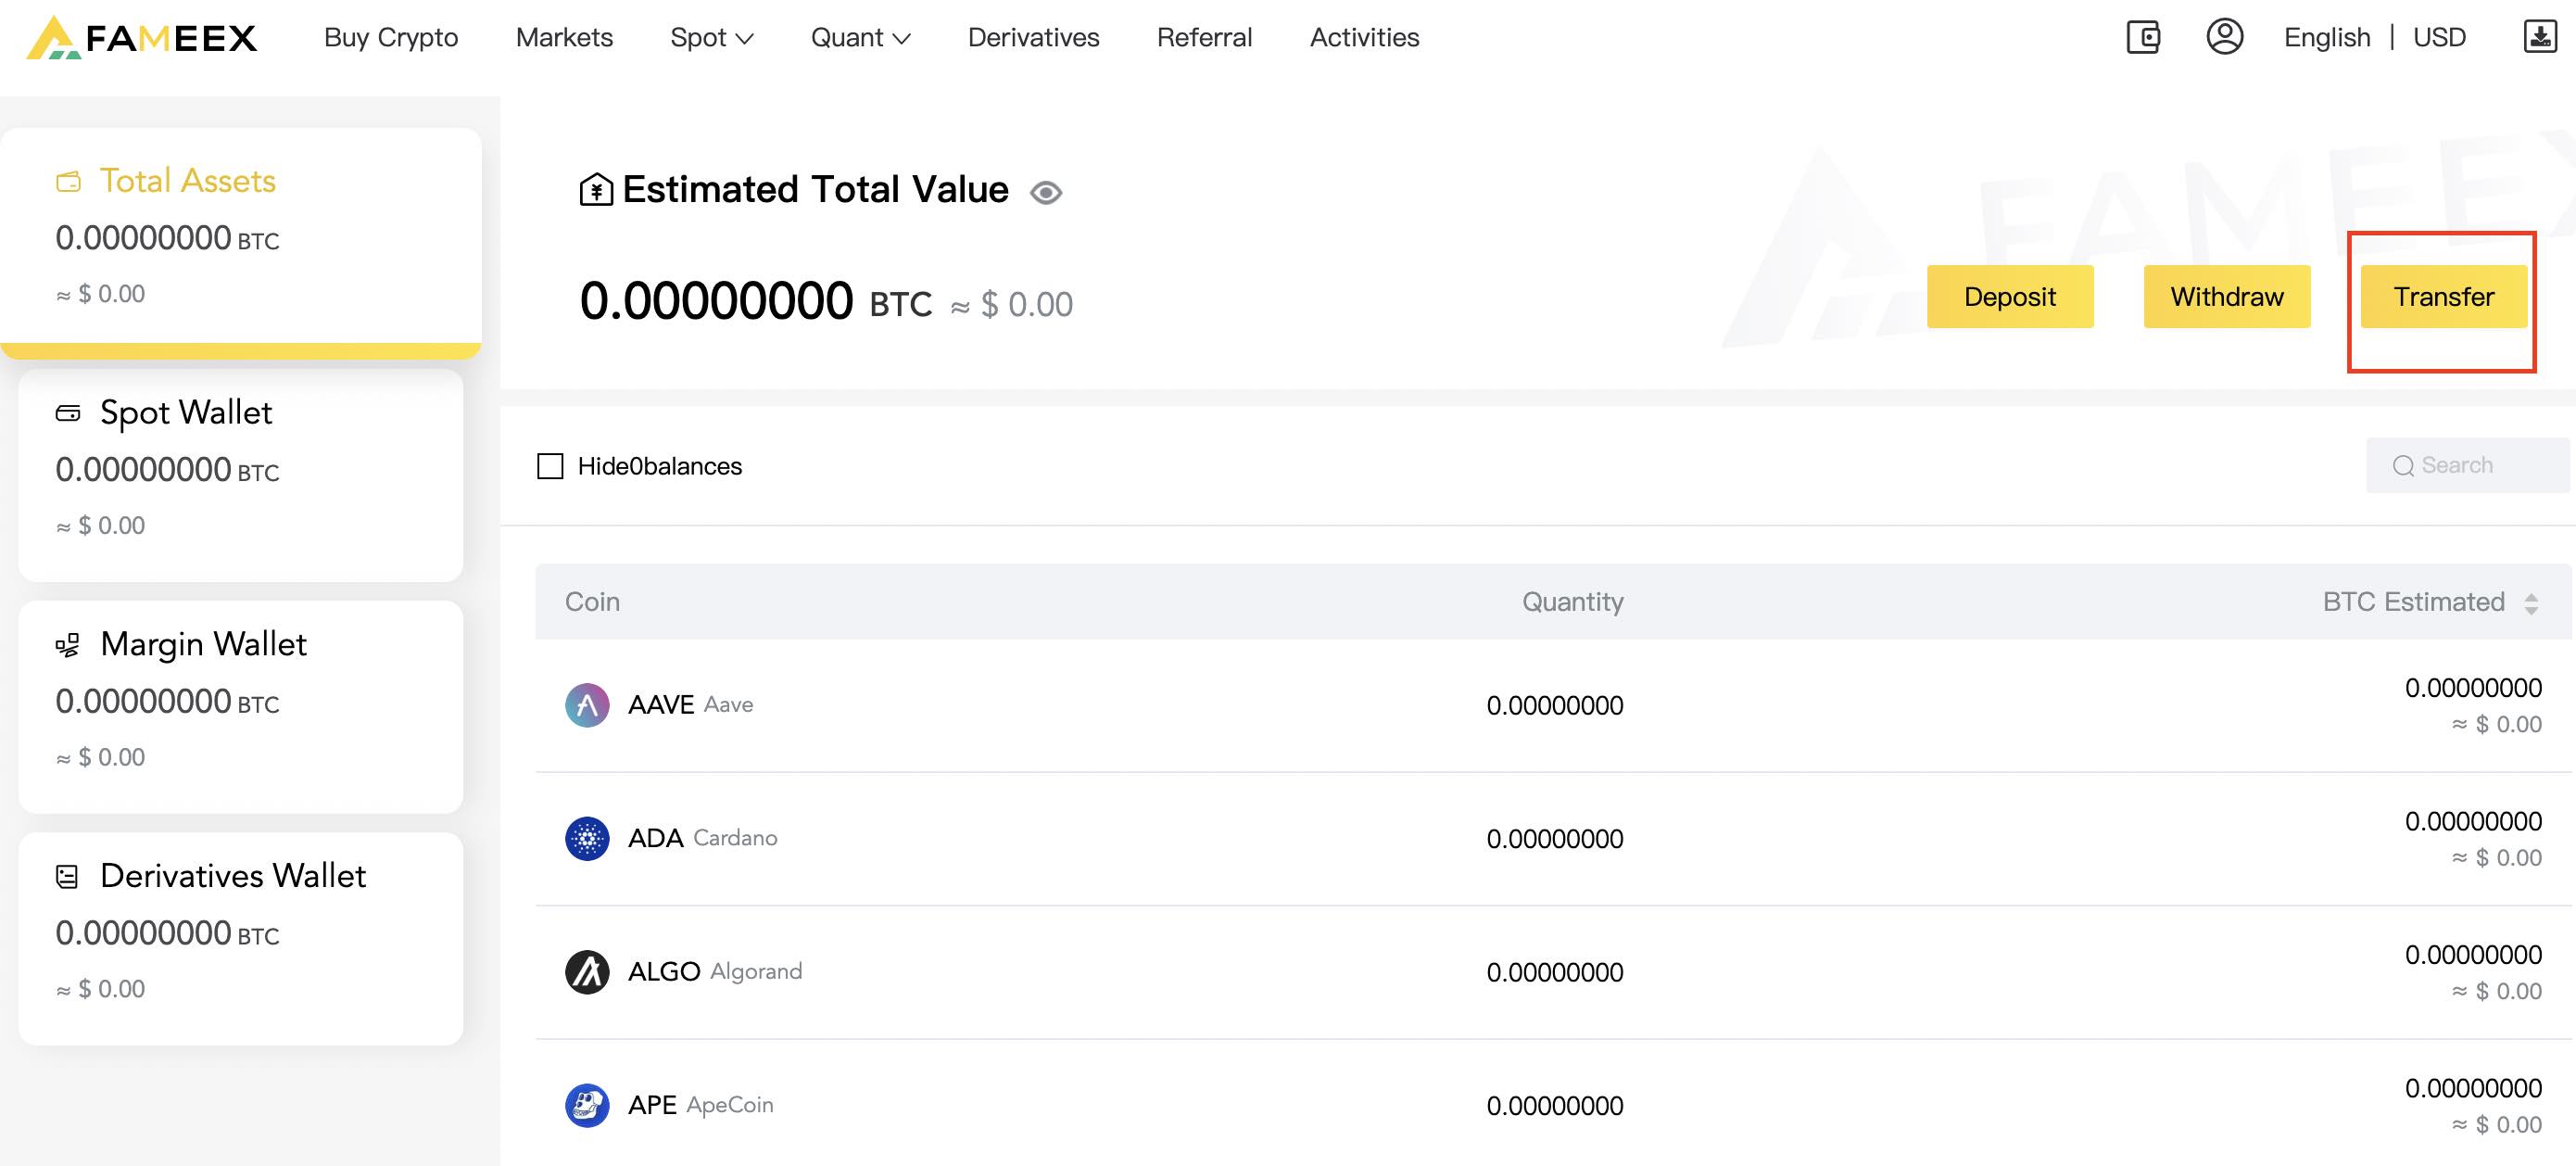Enable the Hide0balances checkbox
The height and width of the screenshot is (1166, 2576).
pyautogui.click(x=550, y=466)
